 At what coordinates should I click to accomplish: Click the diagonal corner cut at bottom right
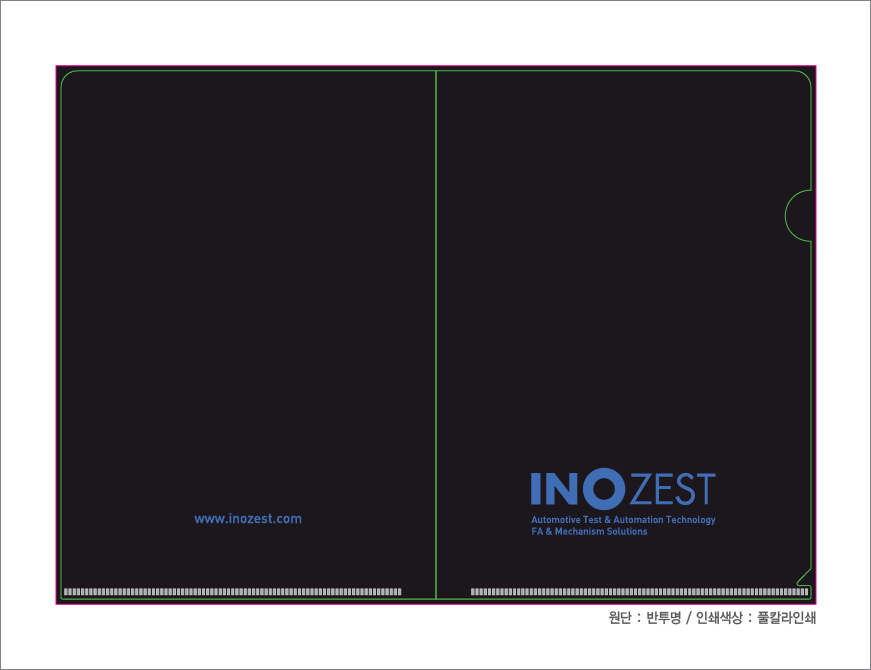(803, 575)
